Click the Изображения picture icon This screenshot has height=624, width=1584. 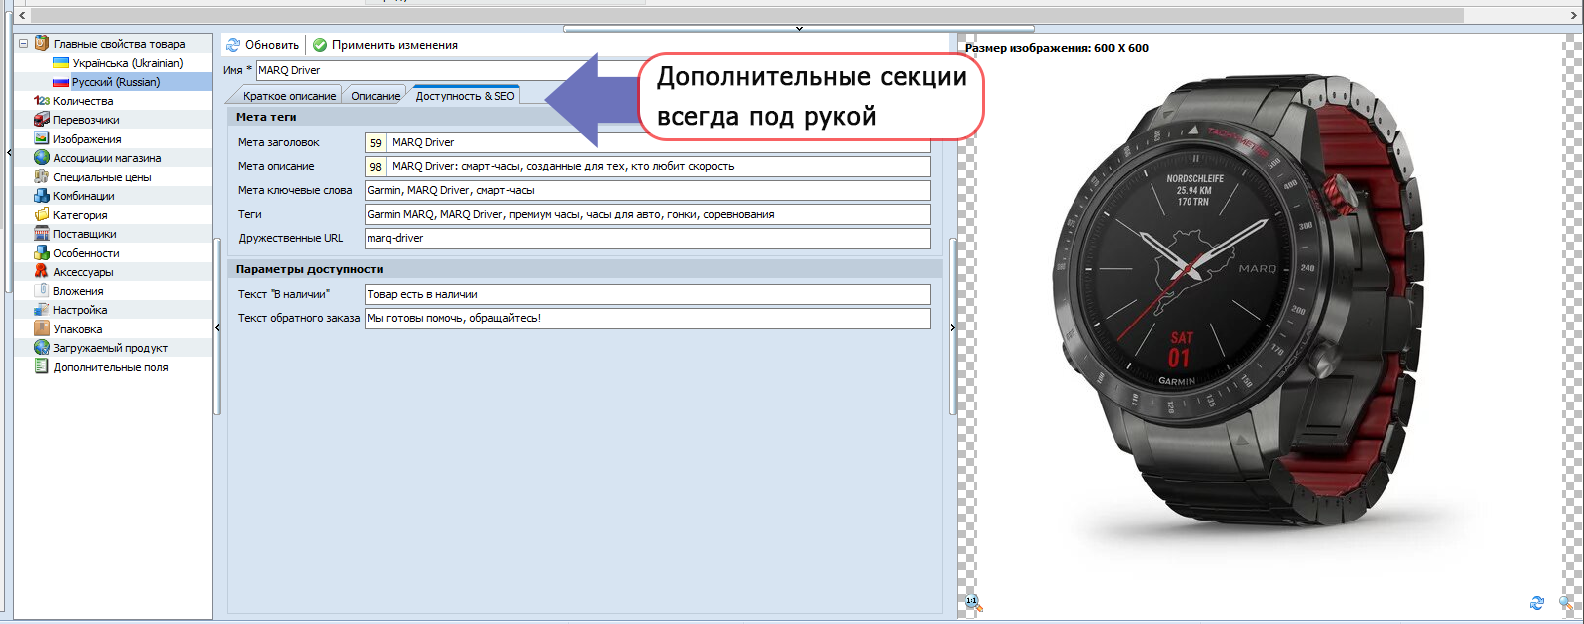[41, 139]
